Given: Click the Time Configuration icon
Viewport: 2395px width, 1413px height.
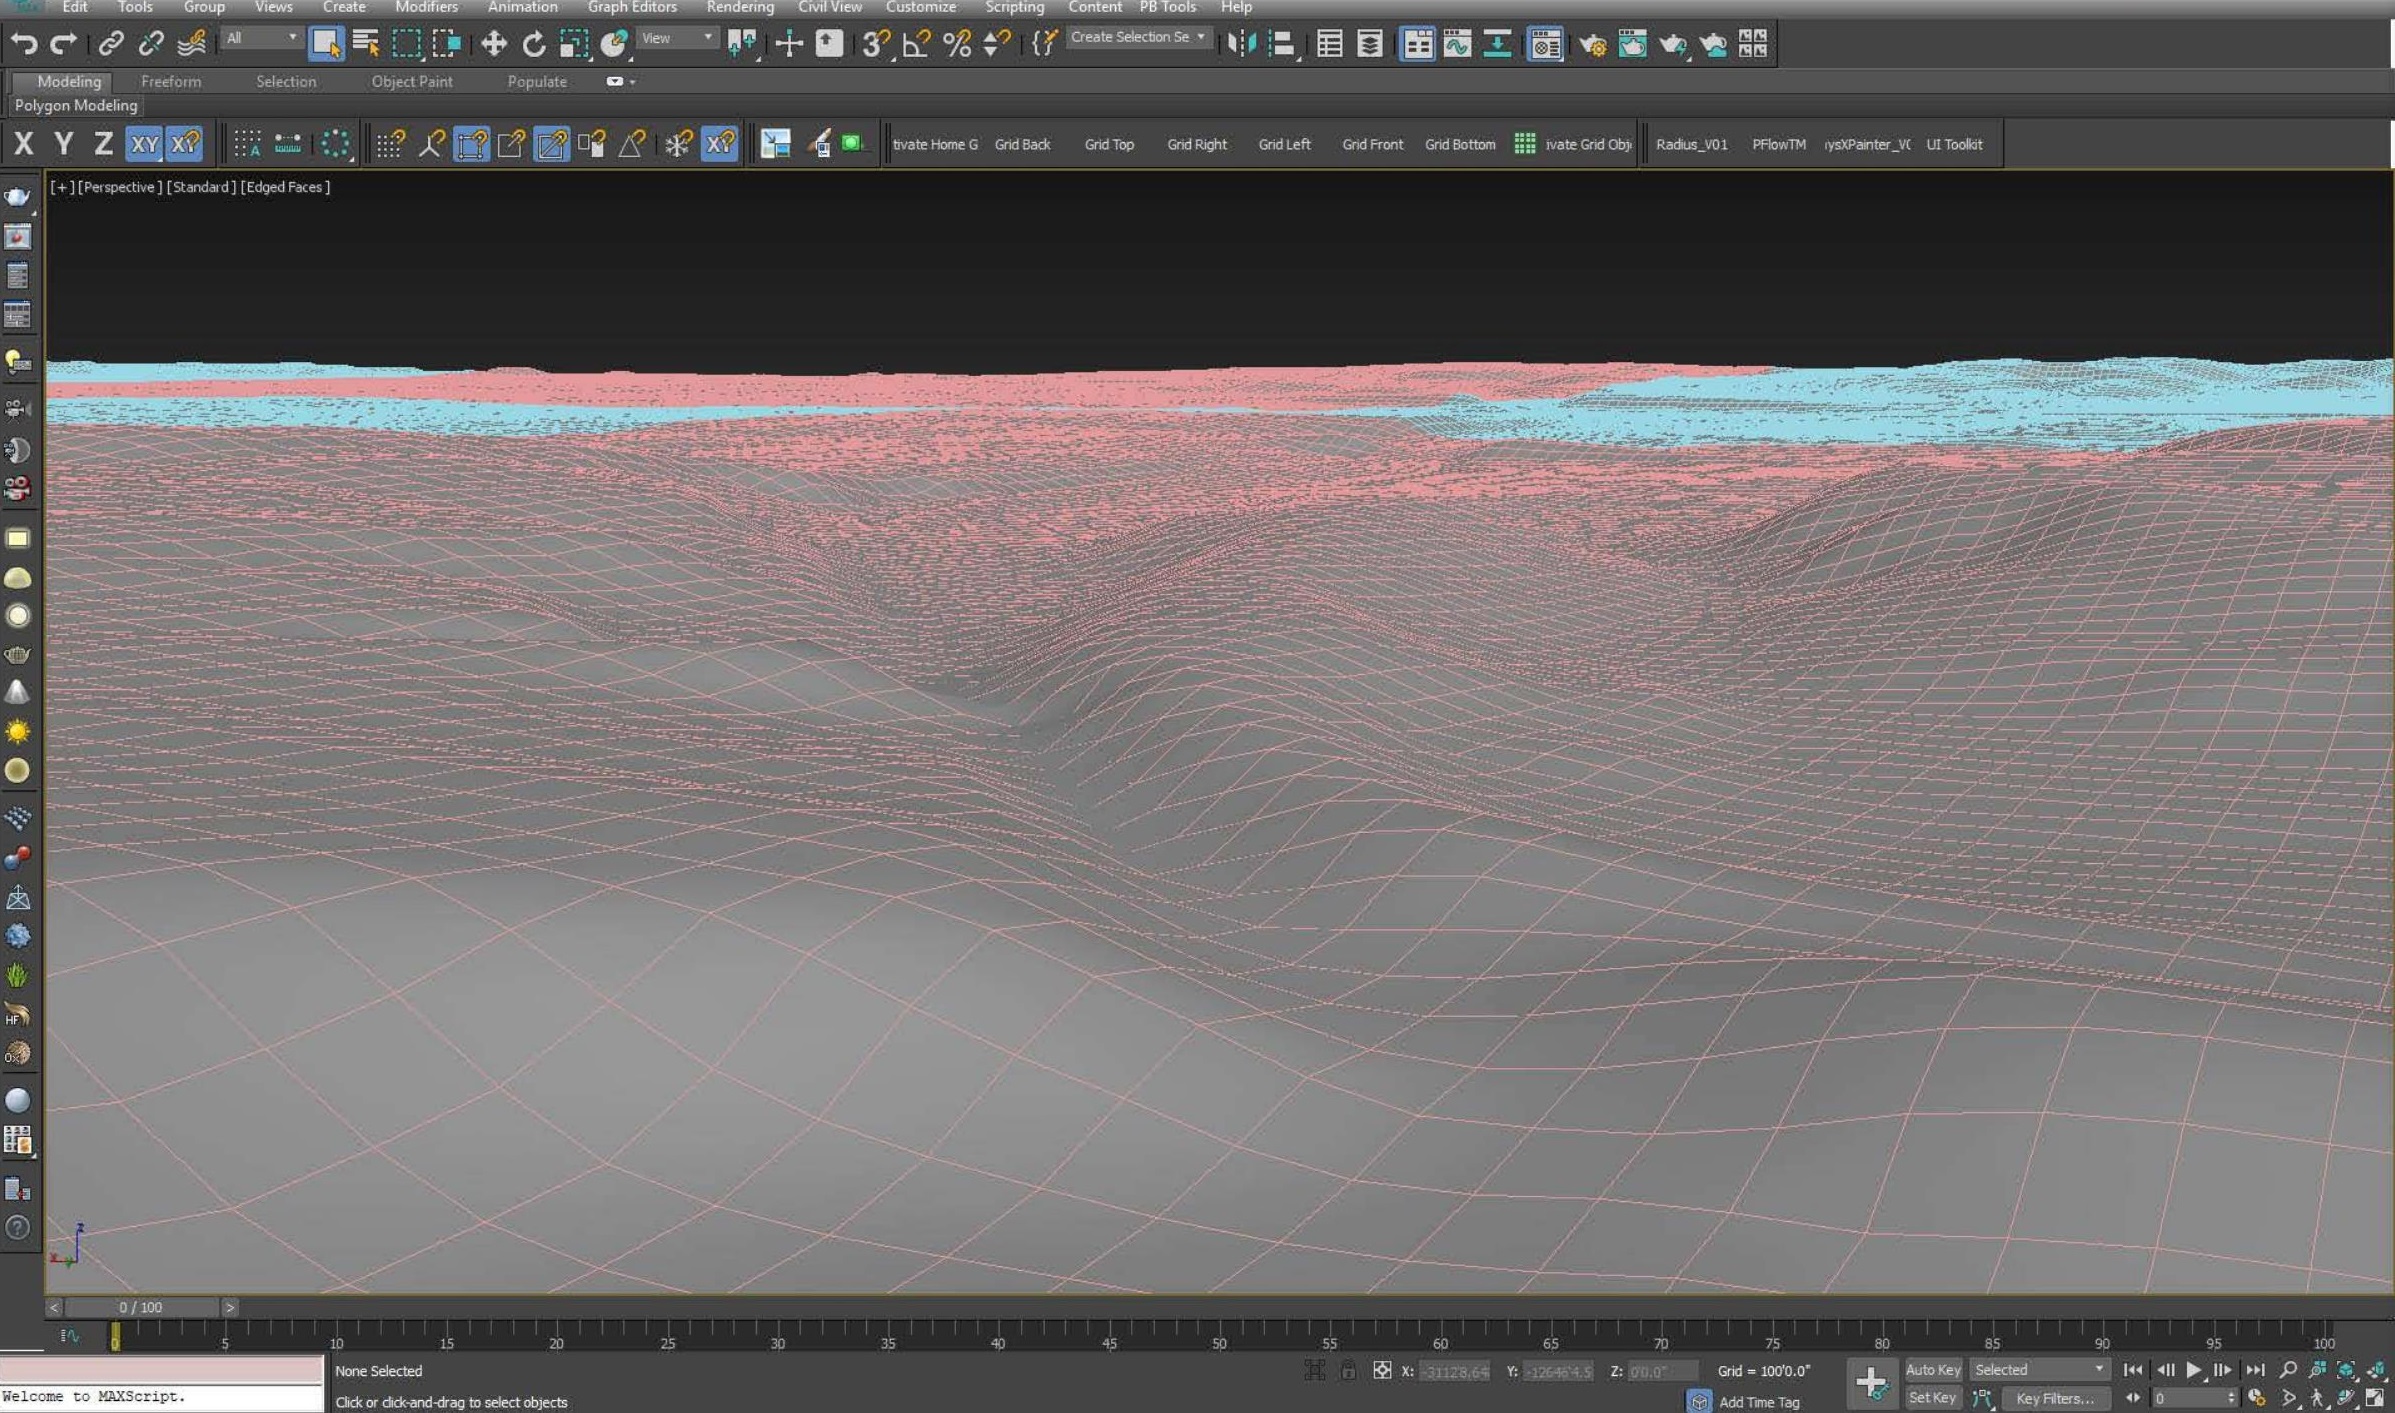Looking at the screenshot, I should [x=2257, y=1398].
